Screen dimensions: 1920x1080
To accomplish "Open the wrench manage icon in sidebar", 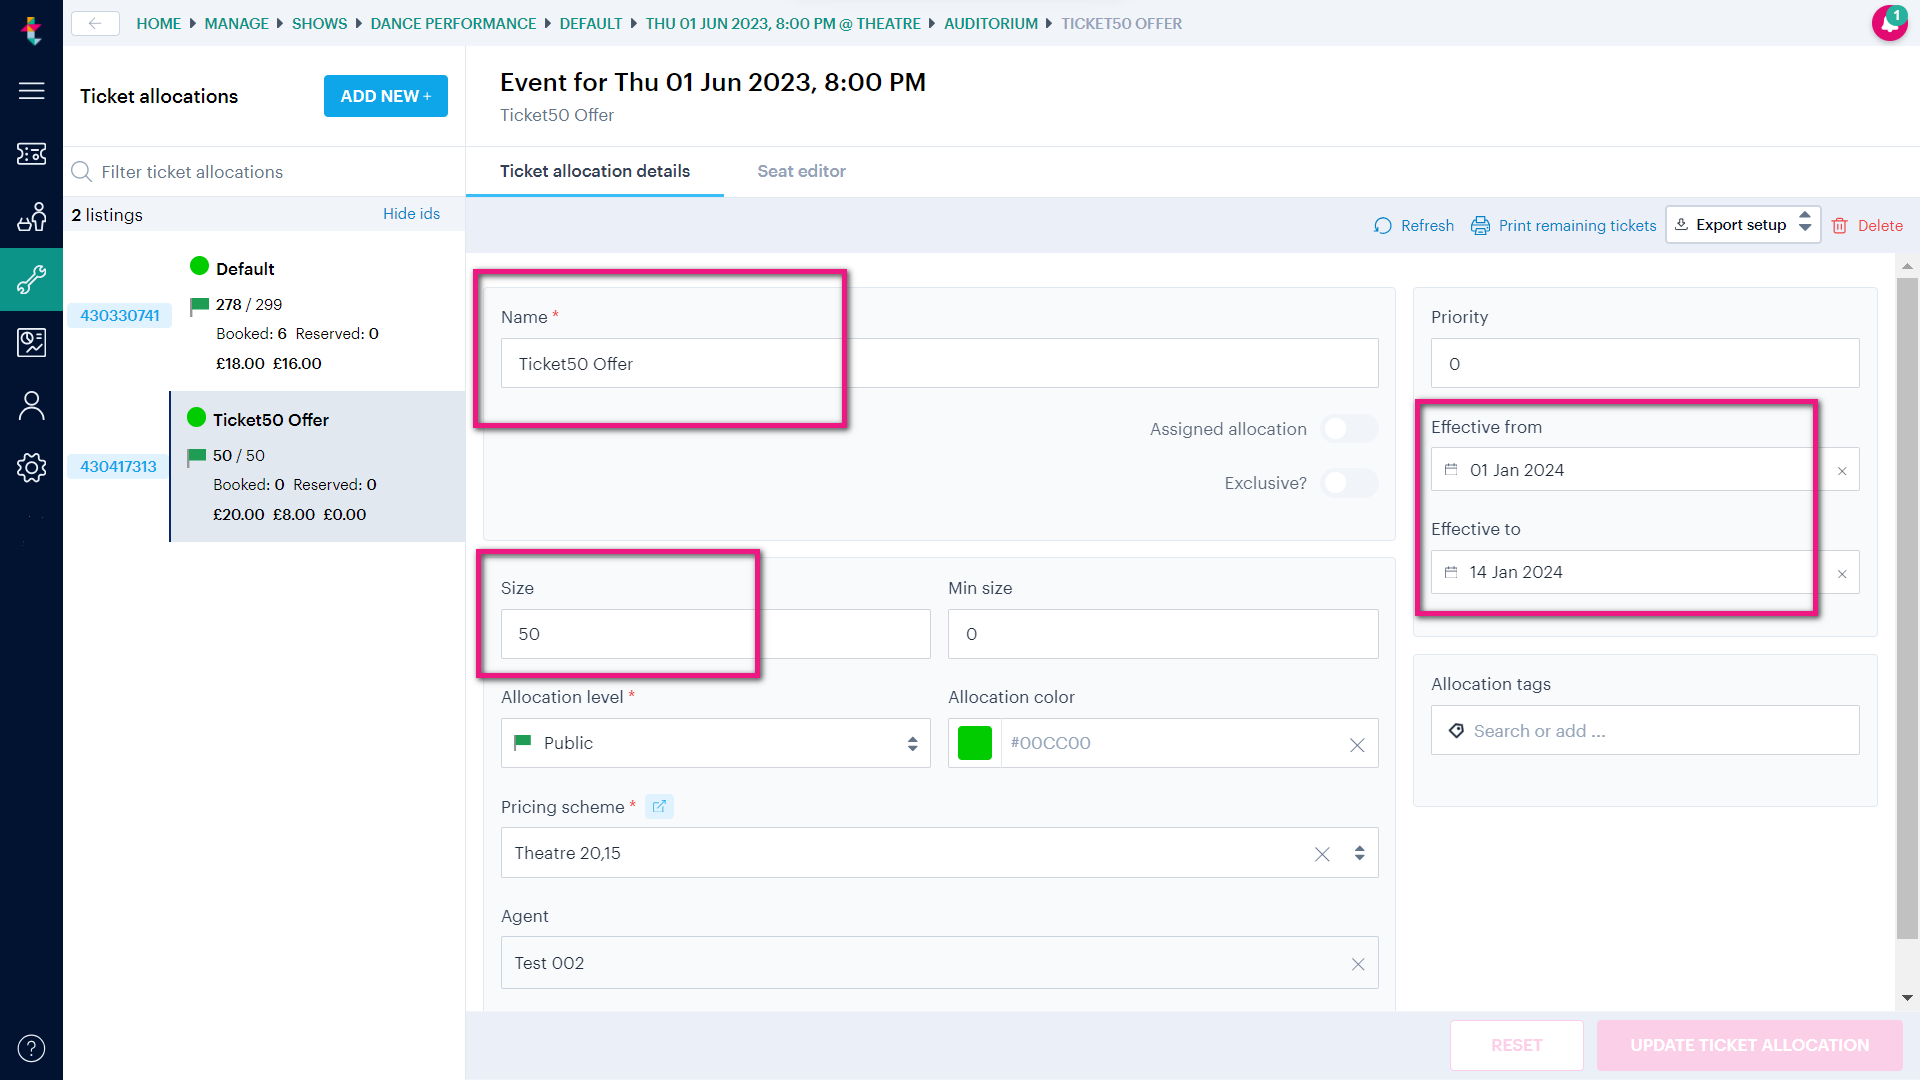I will [x=31, y=280].
